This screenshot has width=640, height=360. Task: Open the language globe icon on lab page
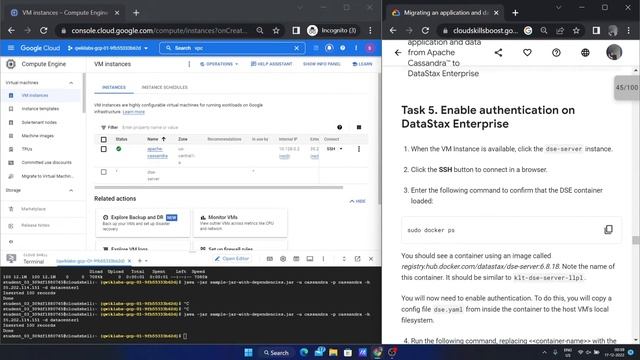click(585, 53)
